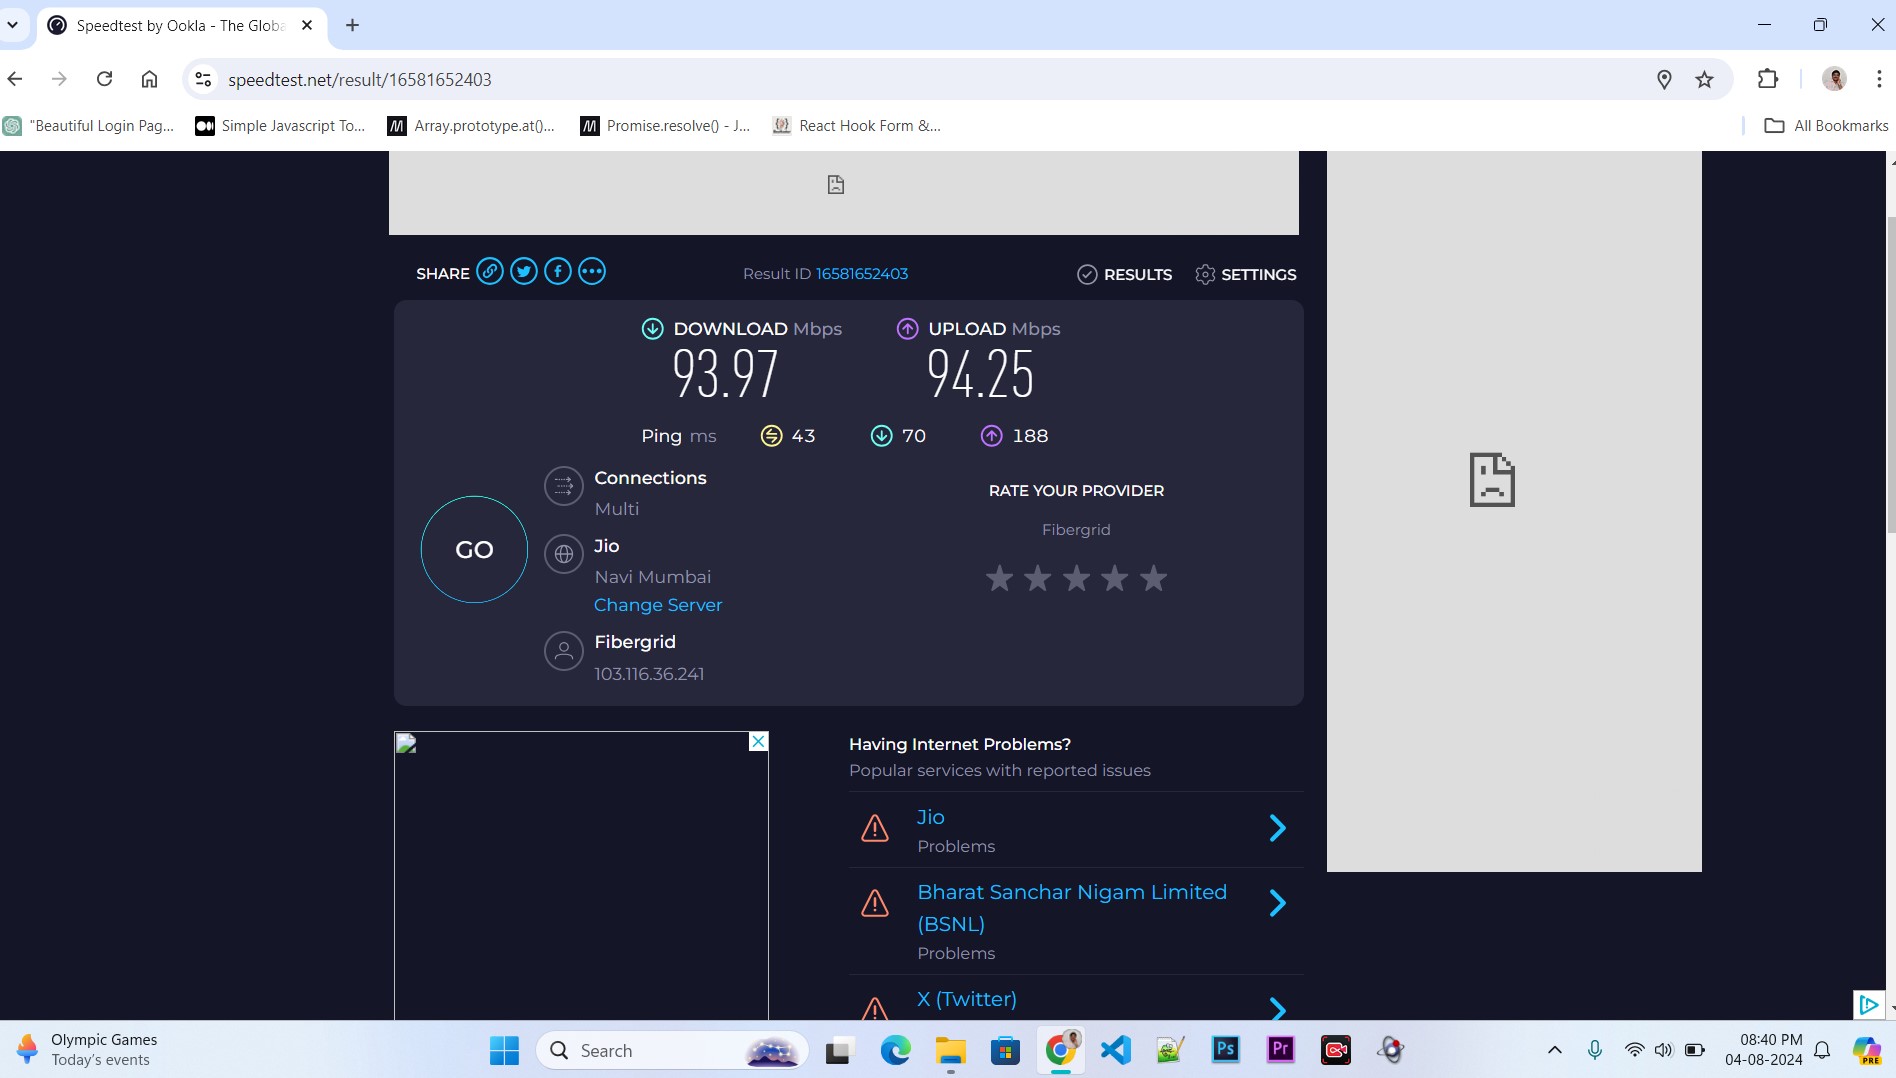Image resolution: width=1896 pixels, height=1078 pixels.
Task: Open Array.prototype.at() bookmark
Action: 472,126
